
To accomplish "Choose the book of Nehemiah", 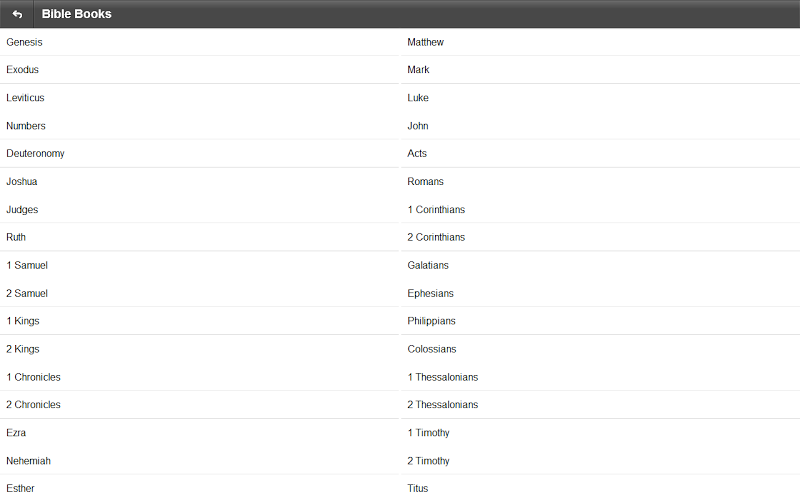I will pos(28,461).
